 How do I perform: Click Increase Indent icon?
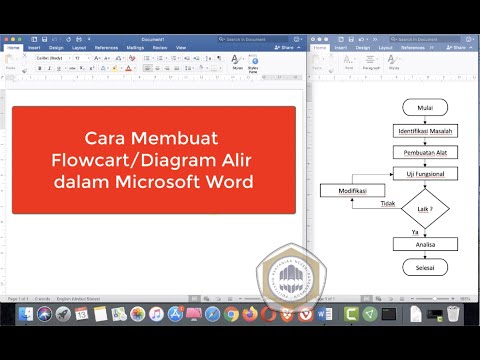point(196,58)
